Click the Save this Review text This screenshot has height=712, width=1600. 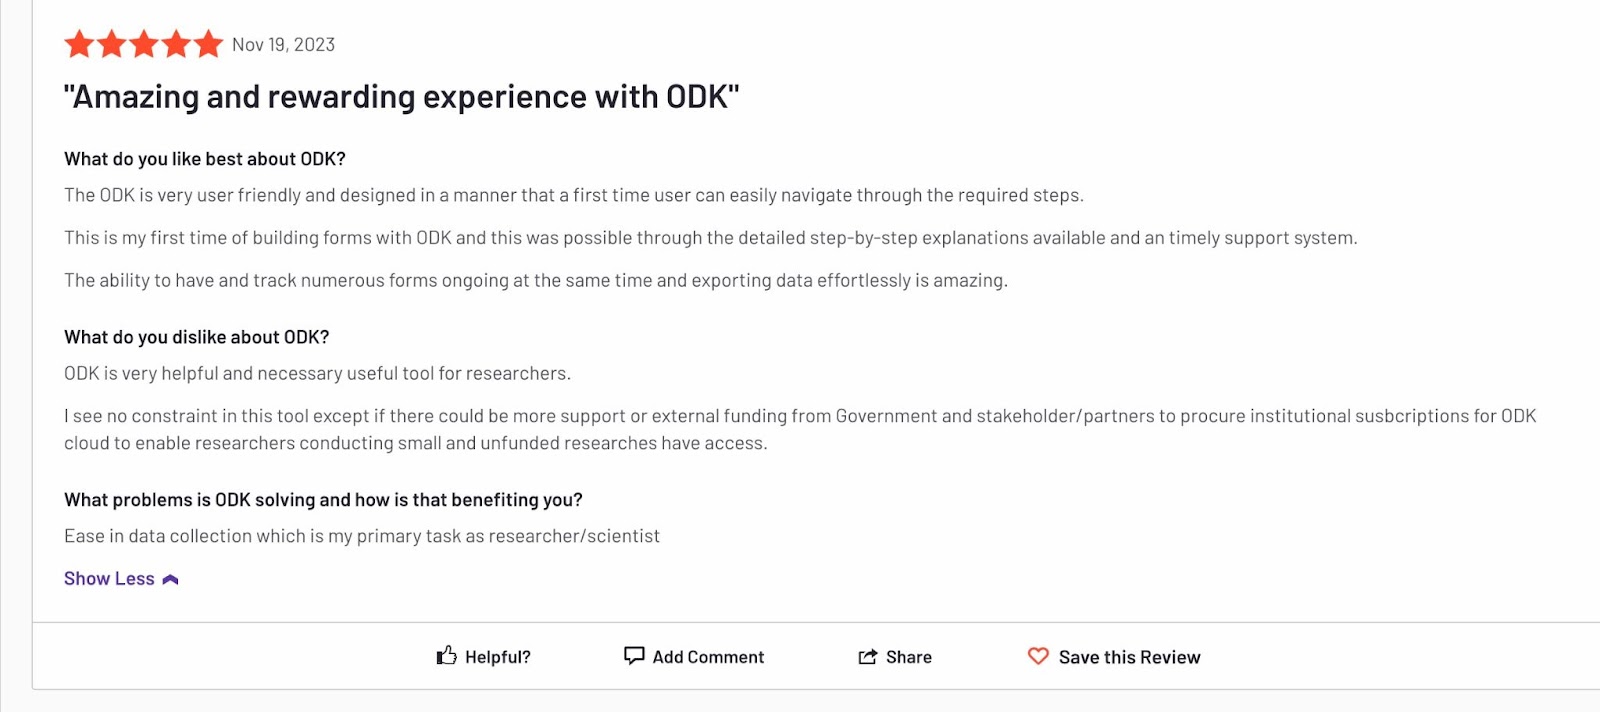tap(1130, 657)
